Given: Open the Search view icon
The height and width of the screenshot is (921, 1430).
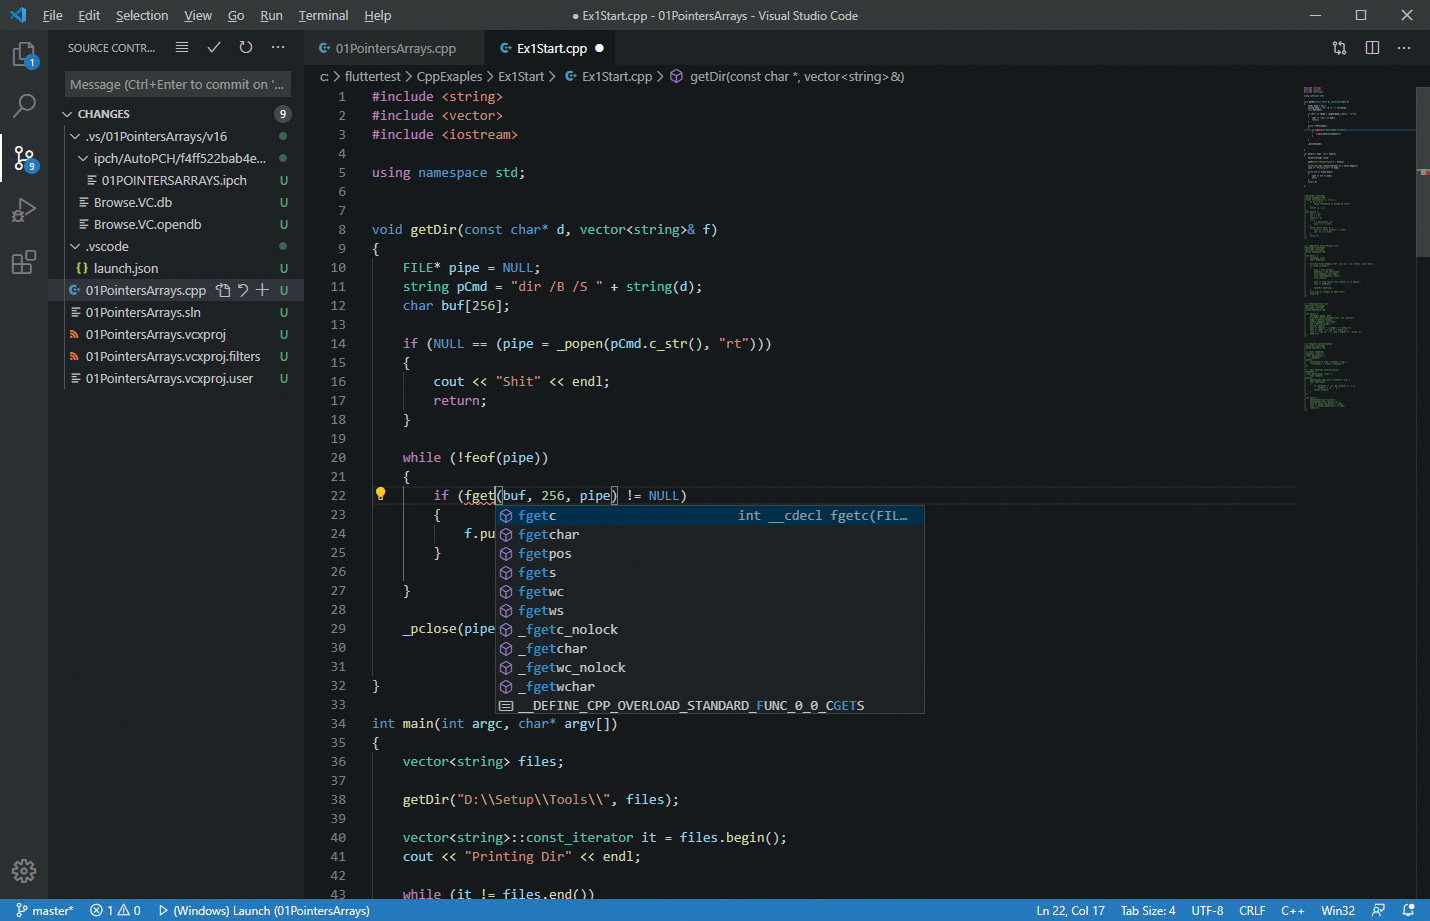Looking at the screenshot, I should pyautogui.click(x=24, y=106).
